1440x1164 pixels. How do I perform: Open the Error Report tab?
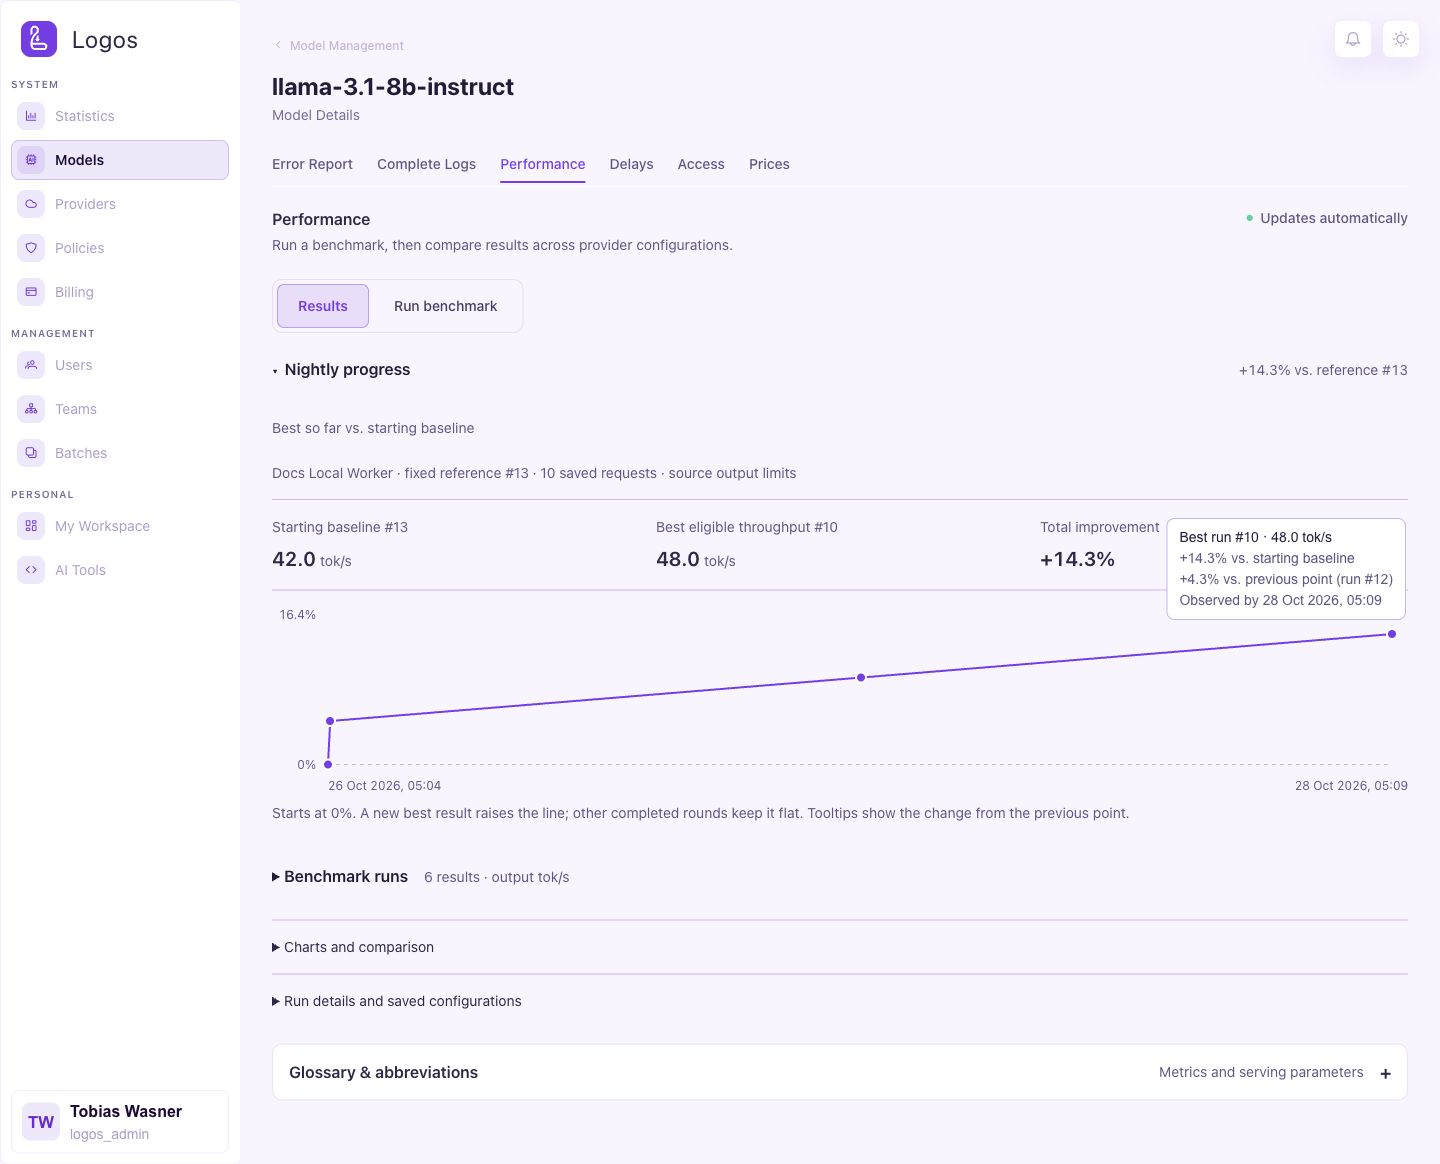pyautogui.click(x=312, y=164)
